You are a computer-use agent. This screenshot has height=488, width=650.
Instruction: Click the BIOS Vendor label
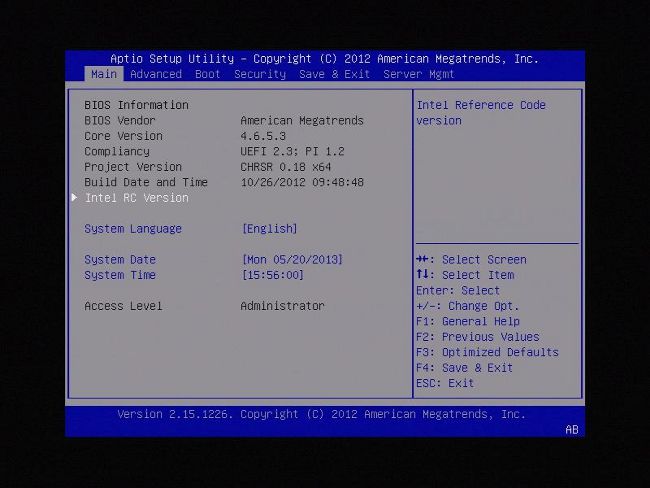tap(120, 121)
